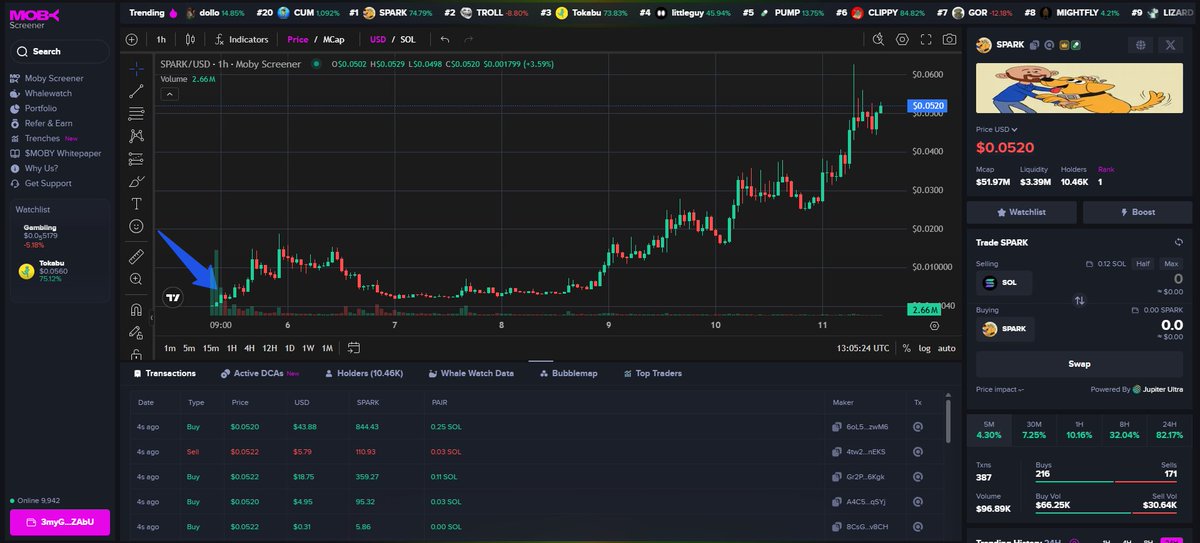Click the Half amount button
The height and width of the screenshot is (543, 1200).
[1142, 263]
